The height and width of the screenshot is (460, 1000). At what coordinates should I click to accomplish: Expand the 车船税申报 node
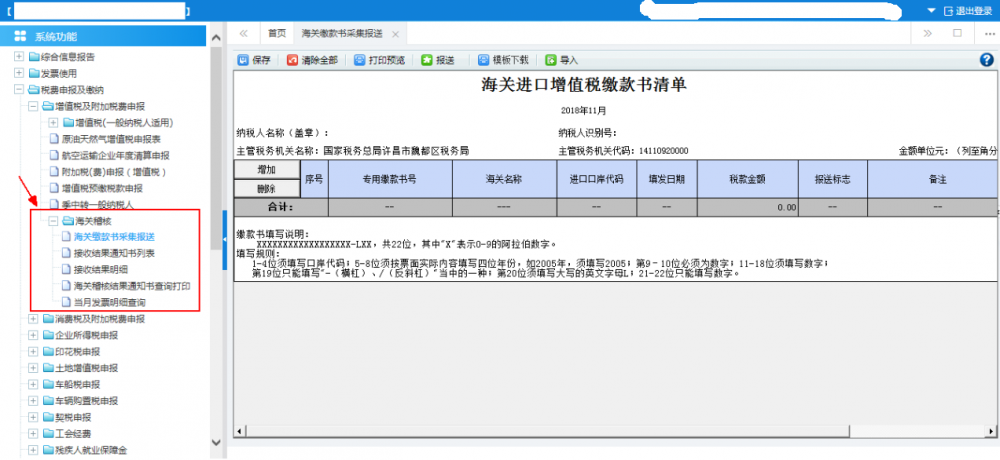pyautogui.click(x=33, y=385)
